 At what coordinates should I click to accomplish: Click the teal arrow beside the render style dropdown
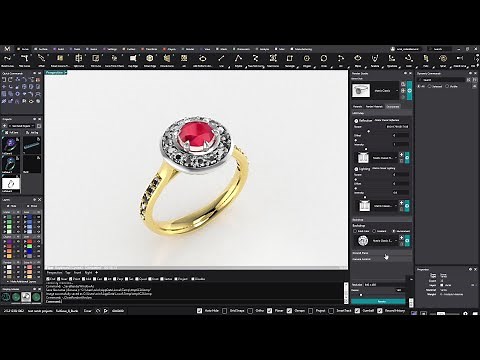409,91
